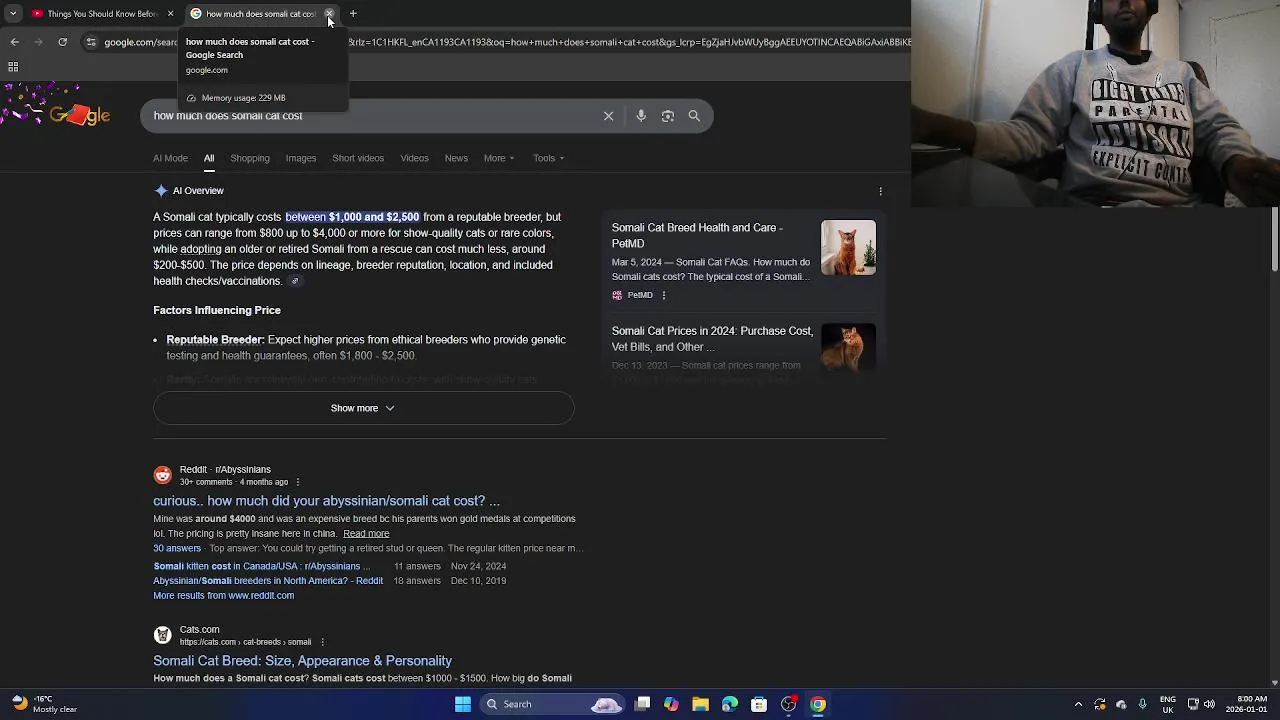Click the Cats.com favicon icon

162,635
